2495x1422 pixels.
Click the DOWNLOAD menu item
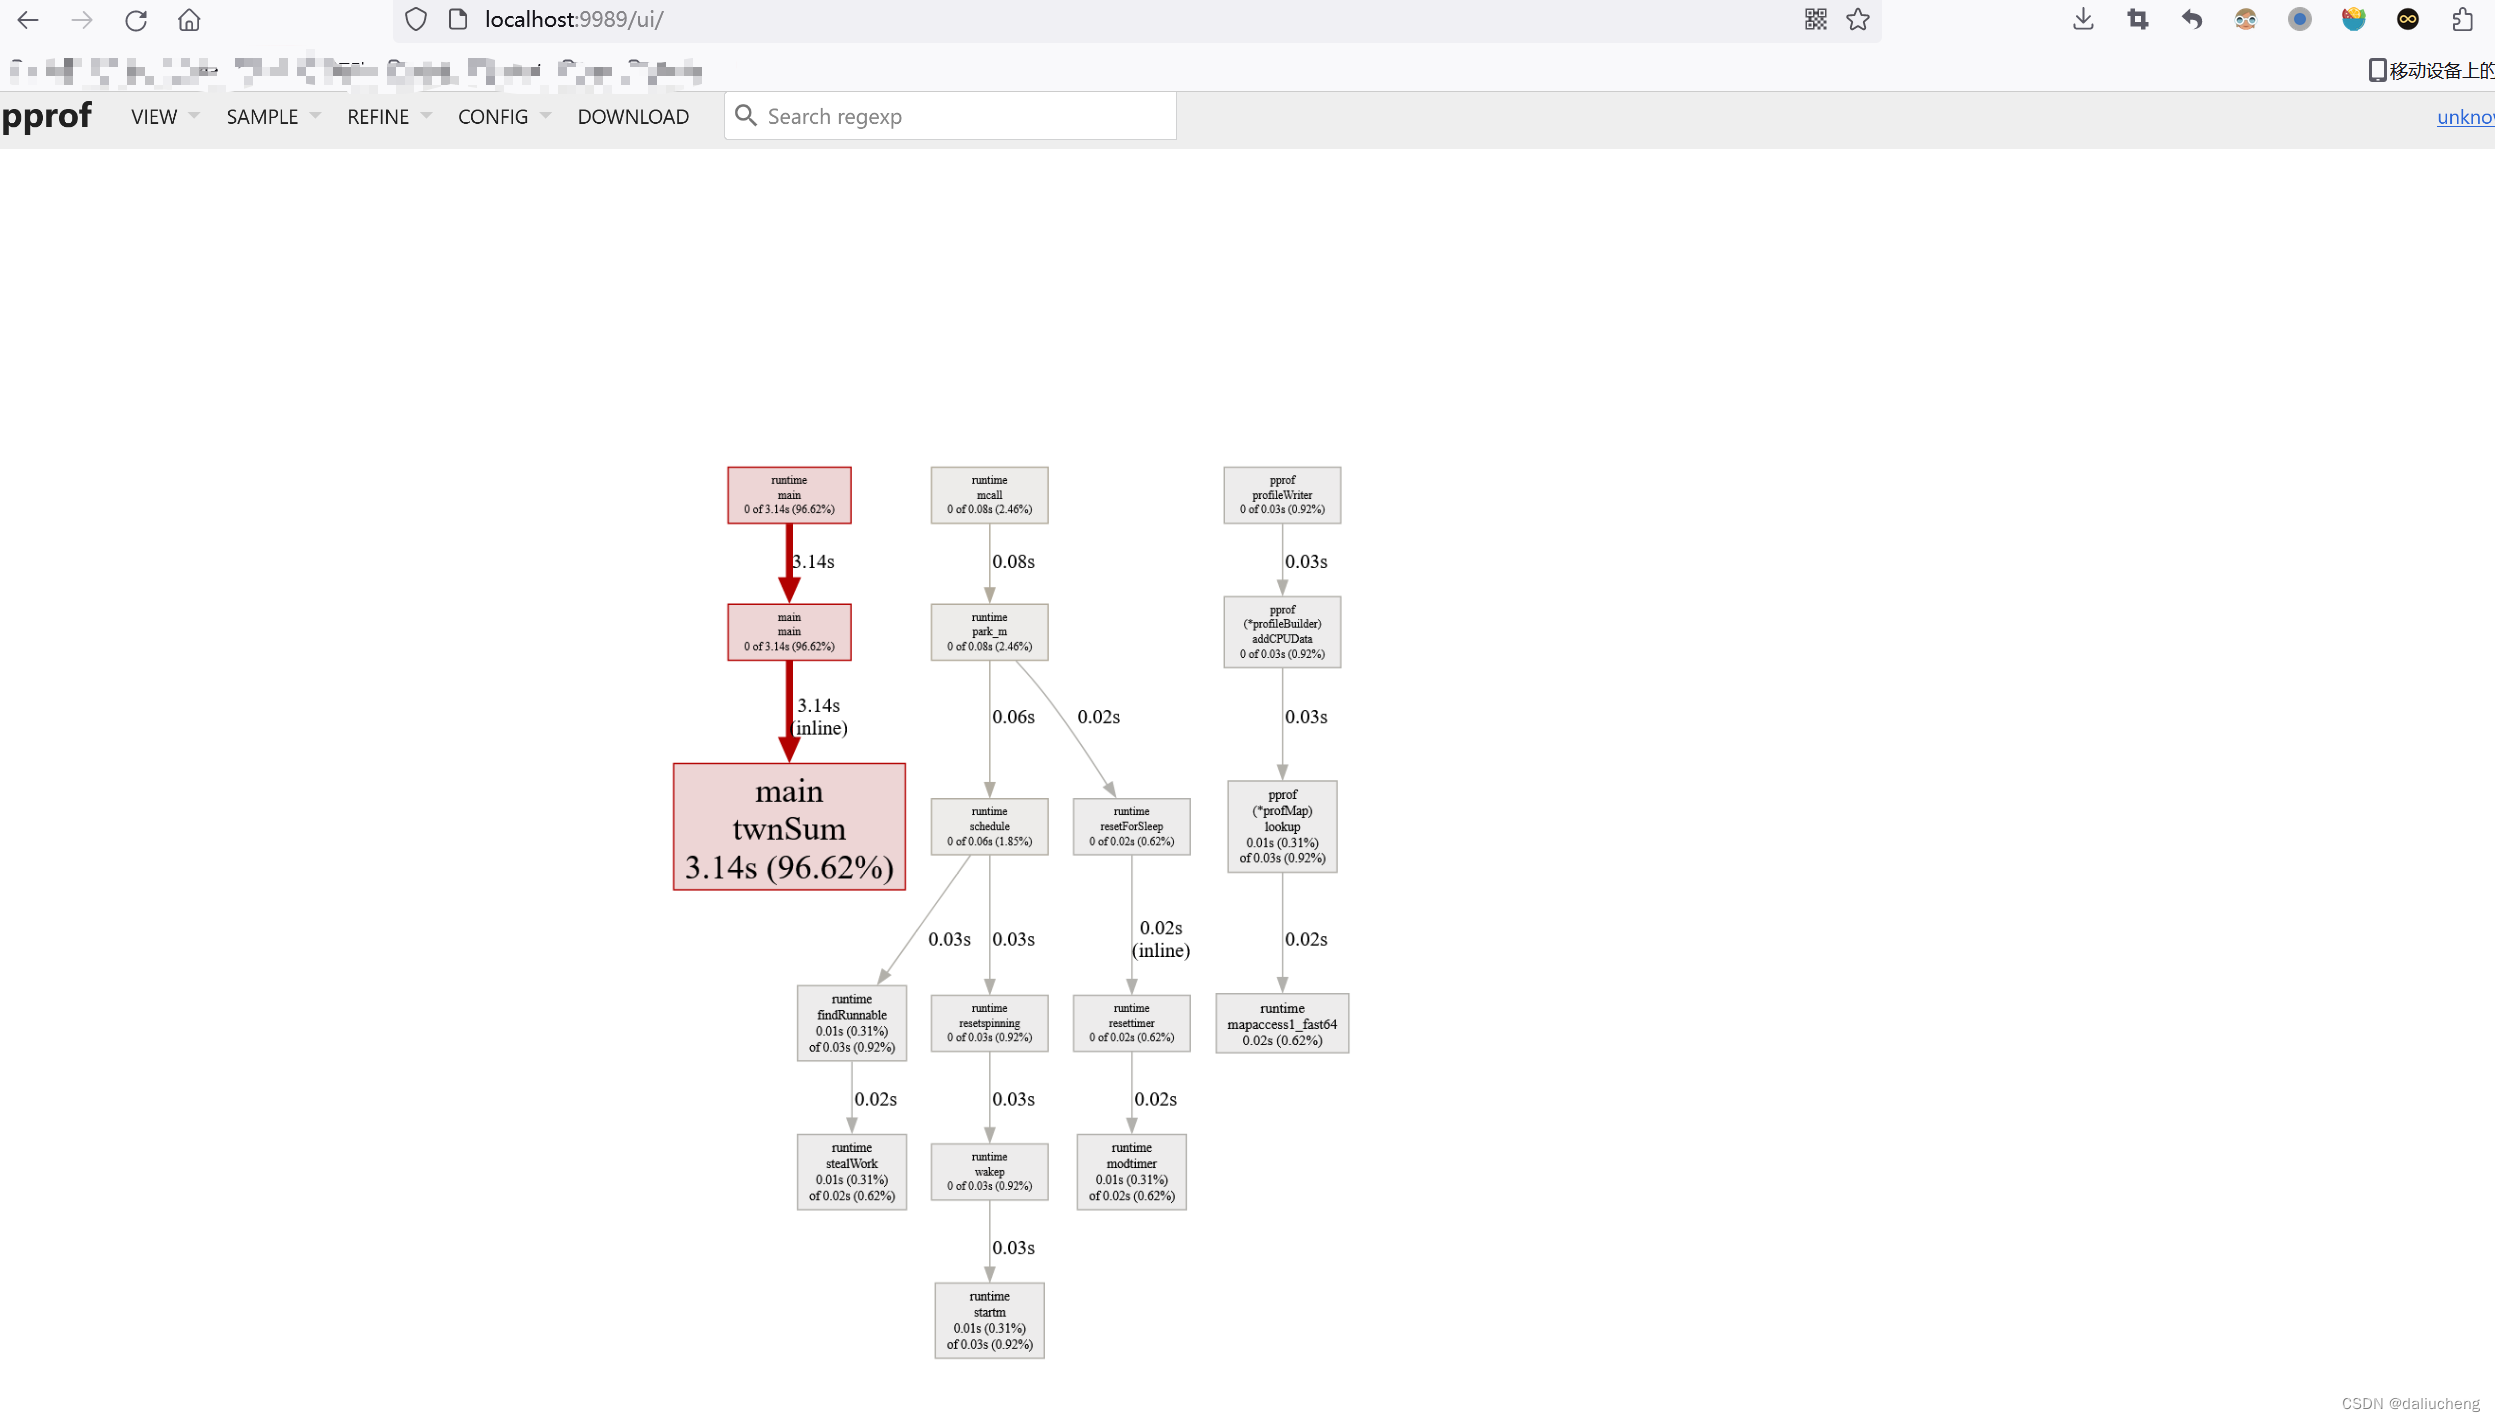(x=633, y=117)
